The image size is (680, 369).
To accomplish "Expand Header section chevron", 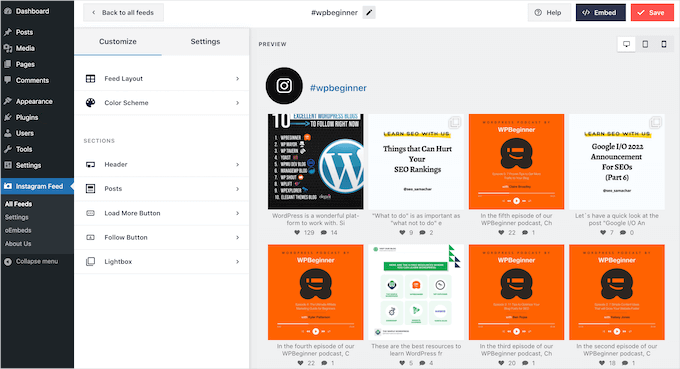I will point(237,165).
